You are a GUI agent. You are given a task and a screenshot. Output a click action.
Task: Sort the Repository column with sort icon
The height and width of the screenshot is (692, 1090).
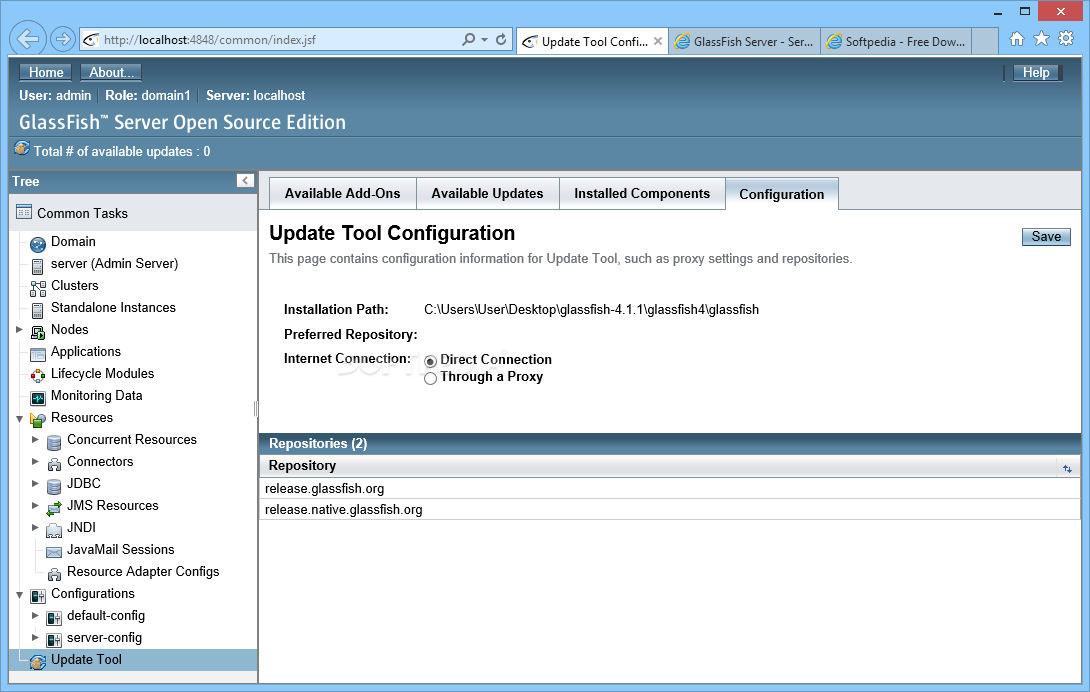tap(1067, 469)
